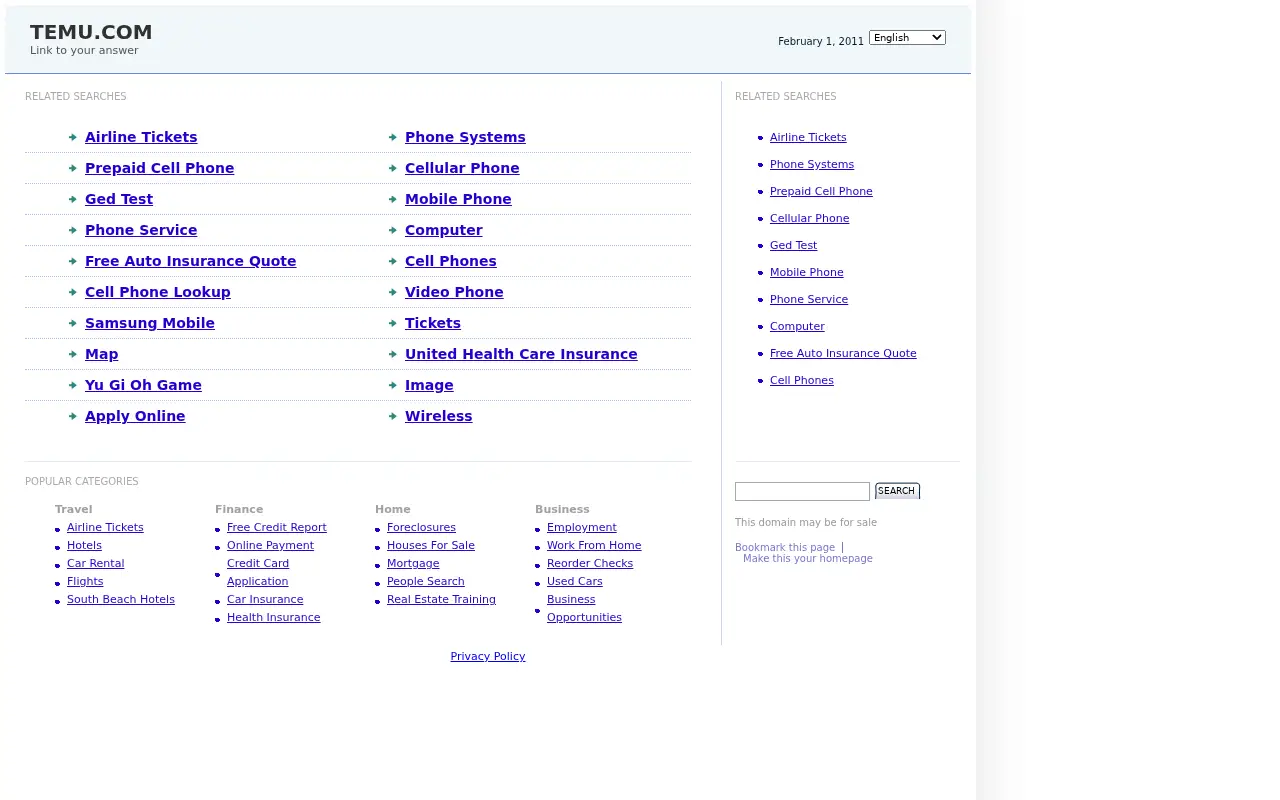Open the Cell Phone Lookup link
The height and width of the screenshot is (800, 1280).
click(158, 292)
